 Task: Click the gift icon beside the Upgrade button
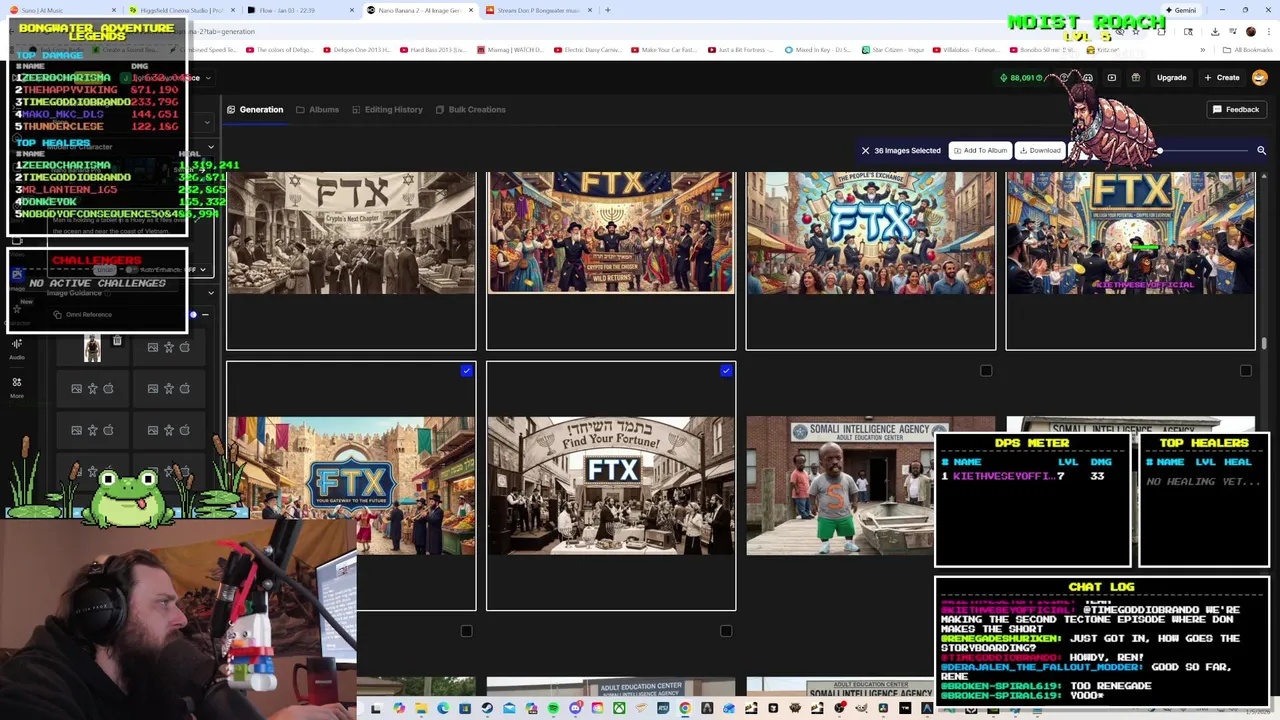(1136, 77)
